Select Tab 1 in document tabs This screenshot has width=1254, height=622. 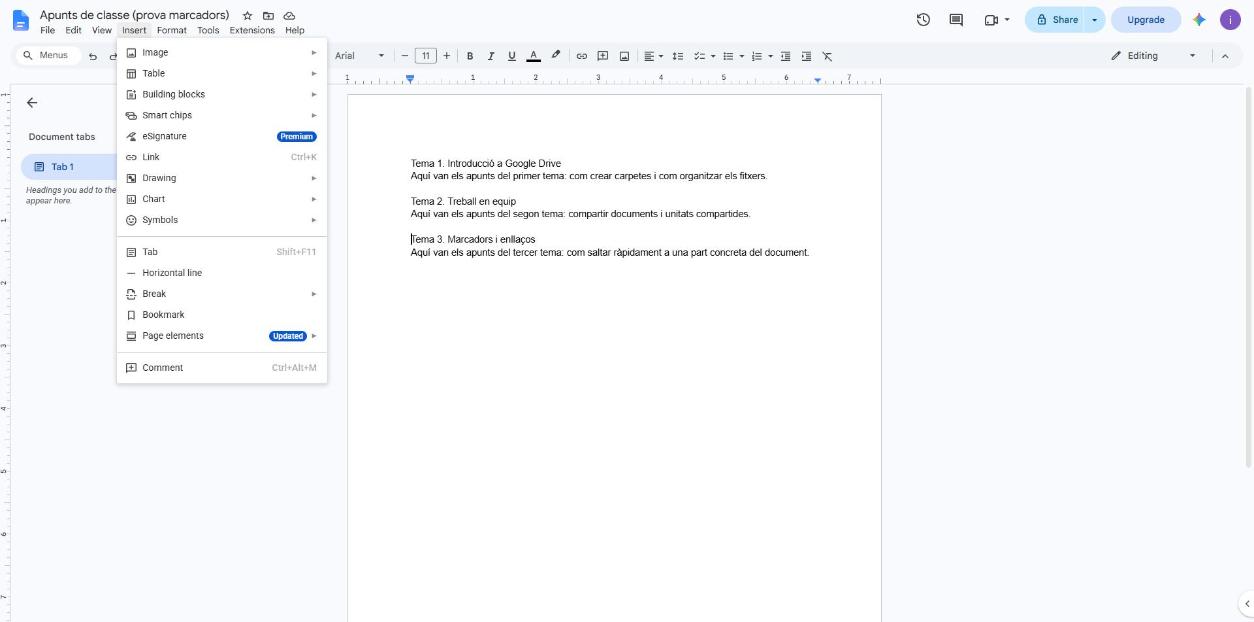point(68,167)
